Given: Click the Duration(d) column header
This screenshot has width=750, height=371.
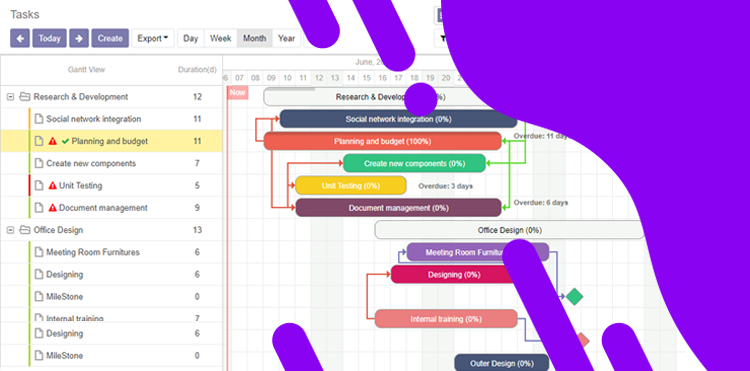Looking at the screenshot, I should point(197,70).
